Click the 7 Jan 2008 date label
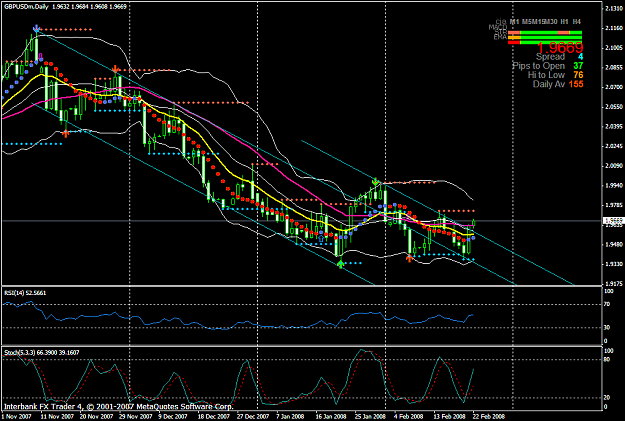The width and height of the screenshot is (625, 421). point(292,417)
